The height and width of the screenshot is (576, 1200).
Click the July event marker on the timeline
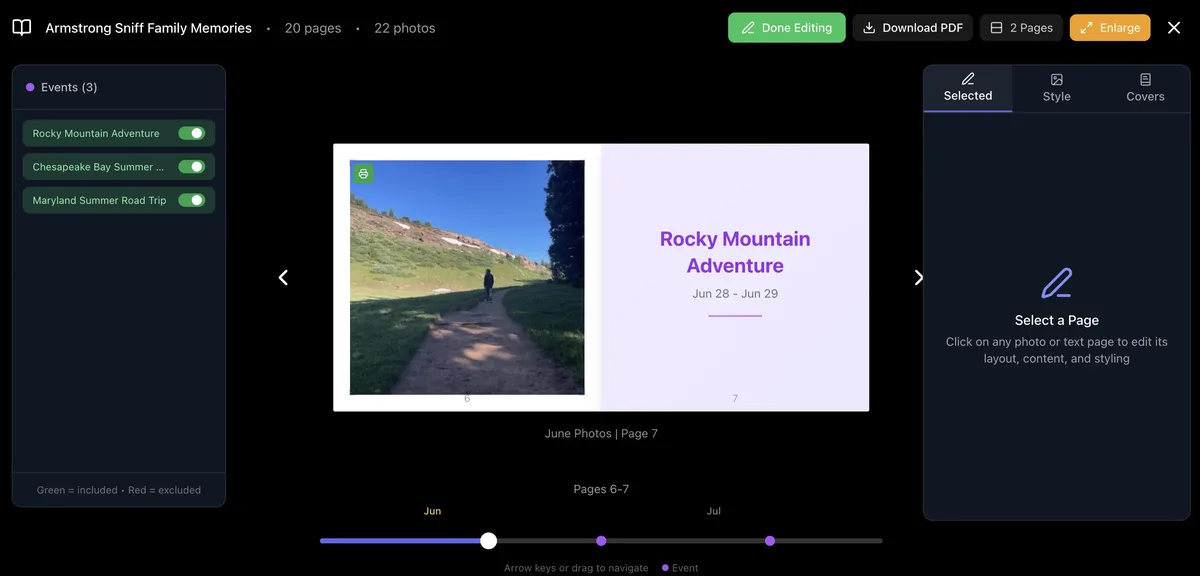(x=769, y=540)
